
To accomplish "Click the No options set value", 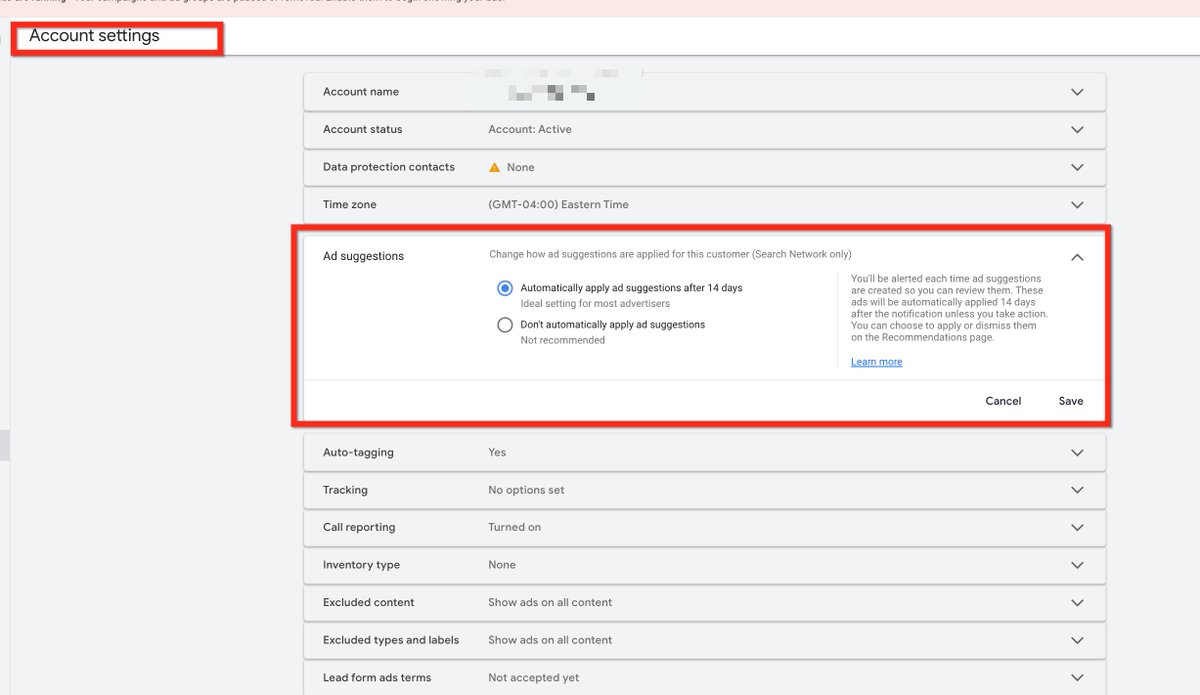I will (x=526, y=490).
